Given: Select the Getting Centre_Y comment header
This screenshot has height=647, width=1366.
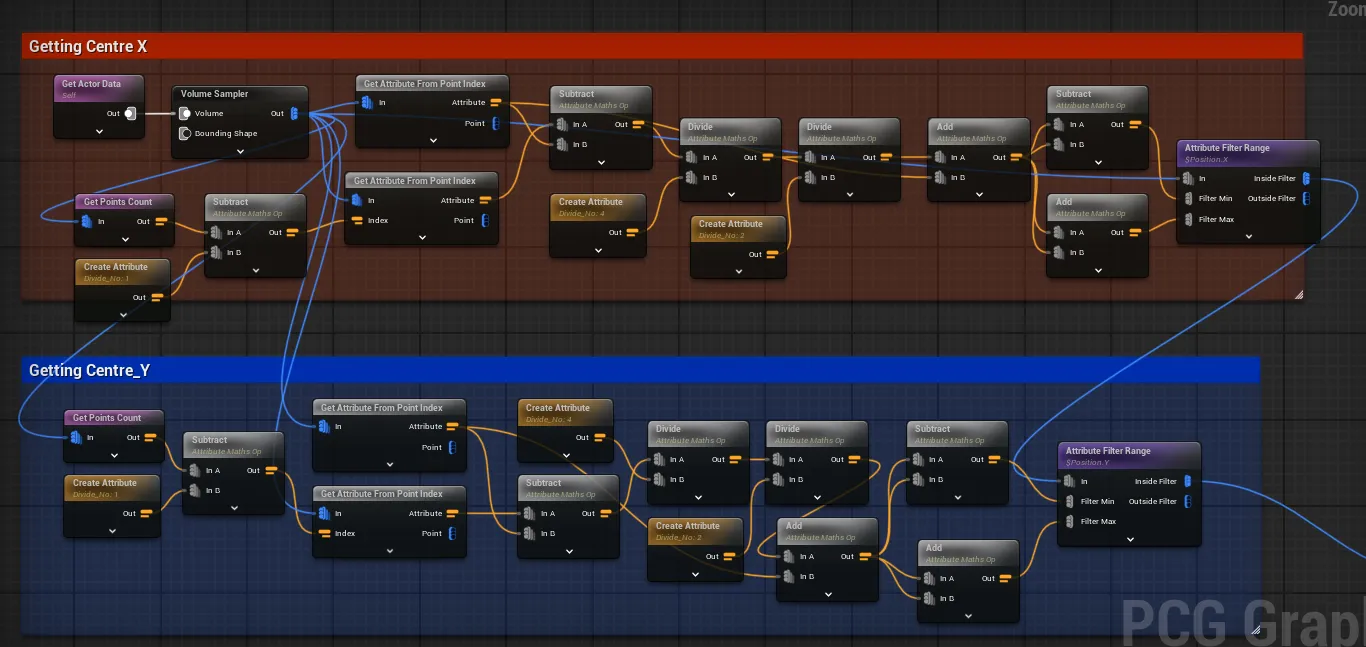Looking at the screenshot, I should coord(640,370).
